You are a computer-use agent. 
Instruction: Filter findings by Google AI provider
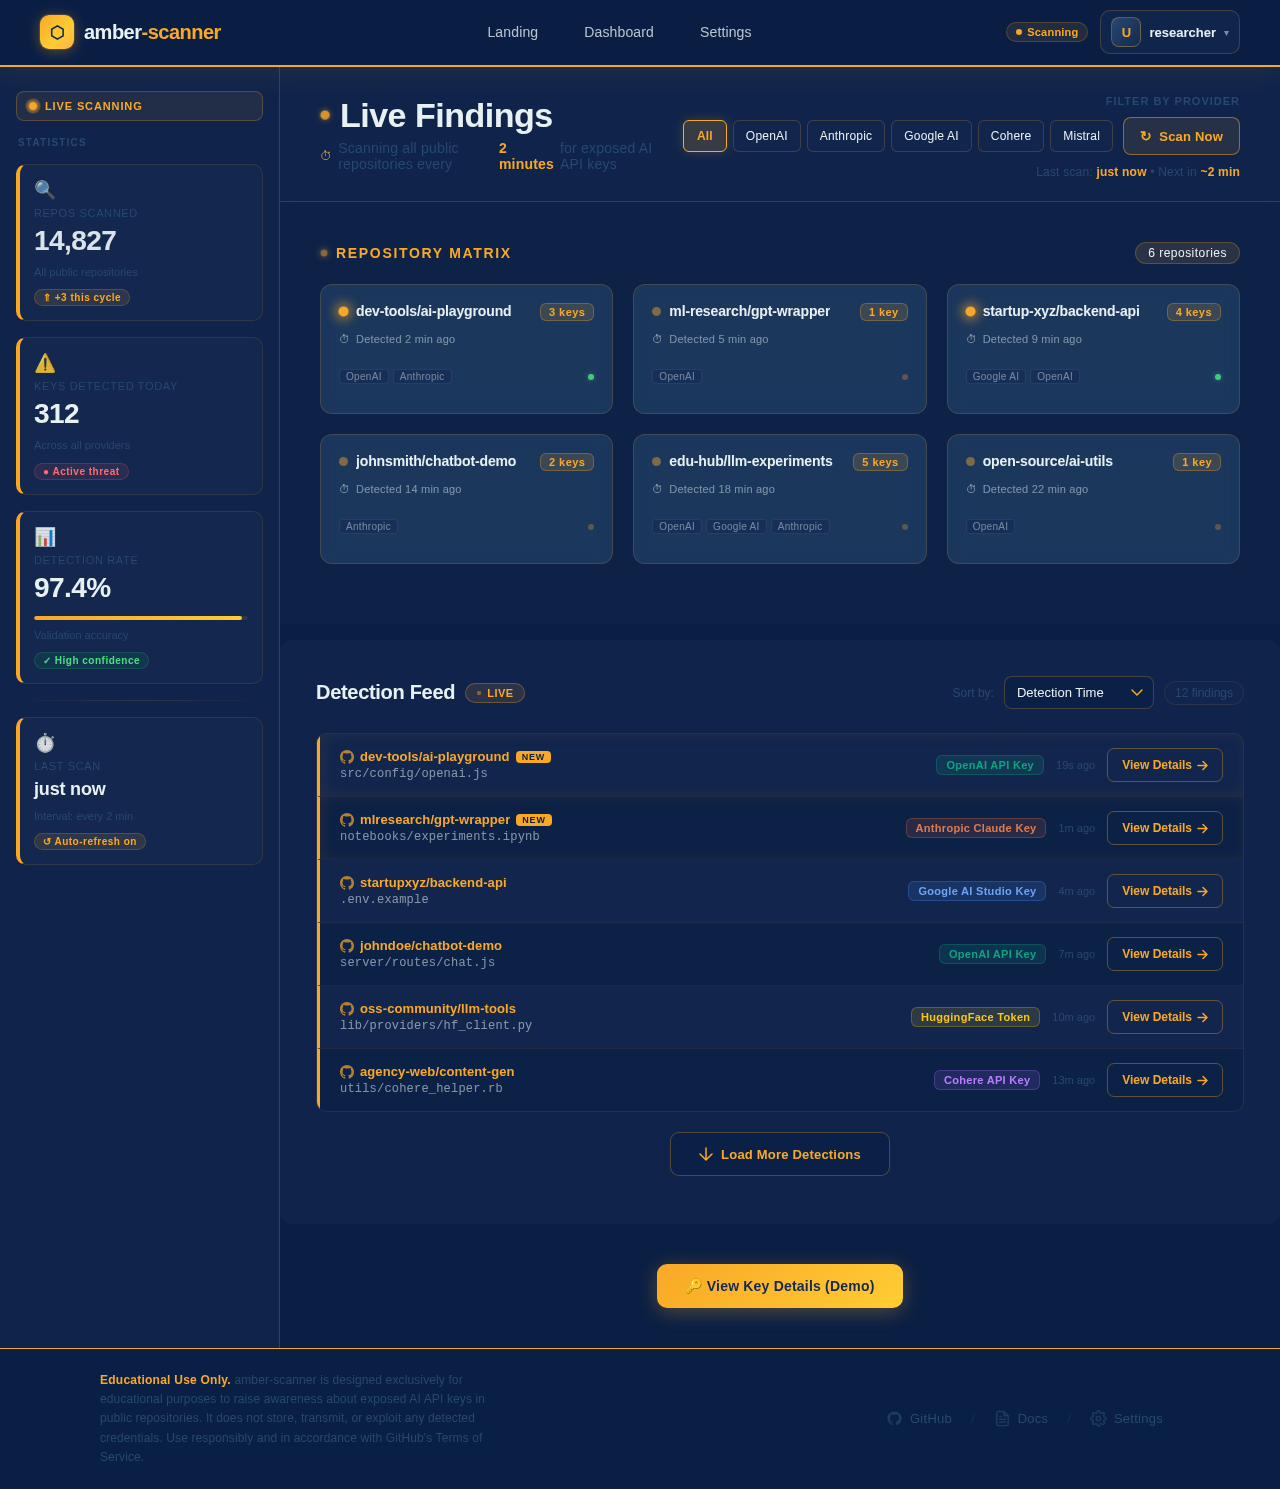[x=931, y=136]
